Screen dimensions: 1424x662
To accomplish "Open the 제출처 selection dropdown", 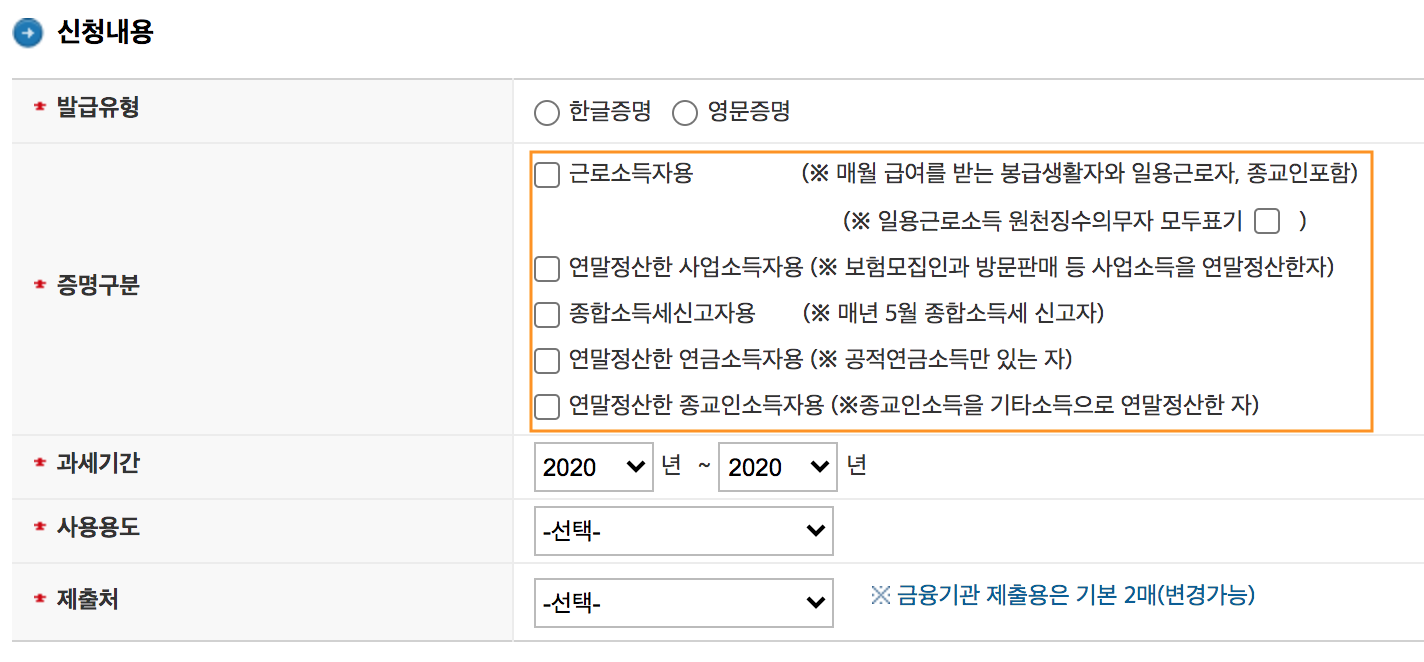I will click(x=683, y=602).
